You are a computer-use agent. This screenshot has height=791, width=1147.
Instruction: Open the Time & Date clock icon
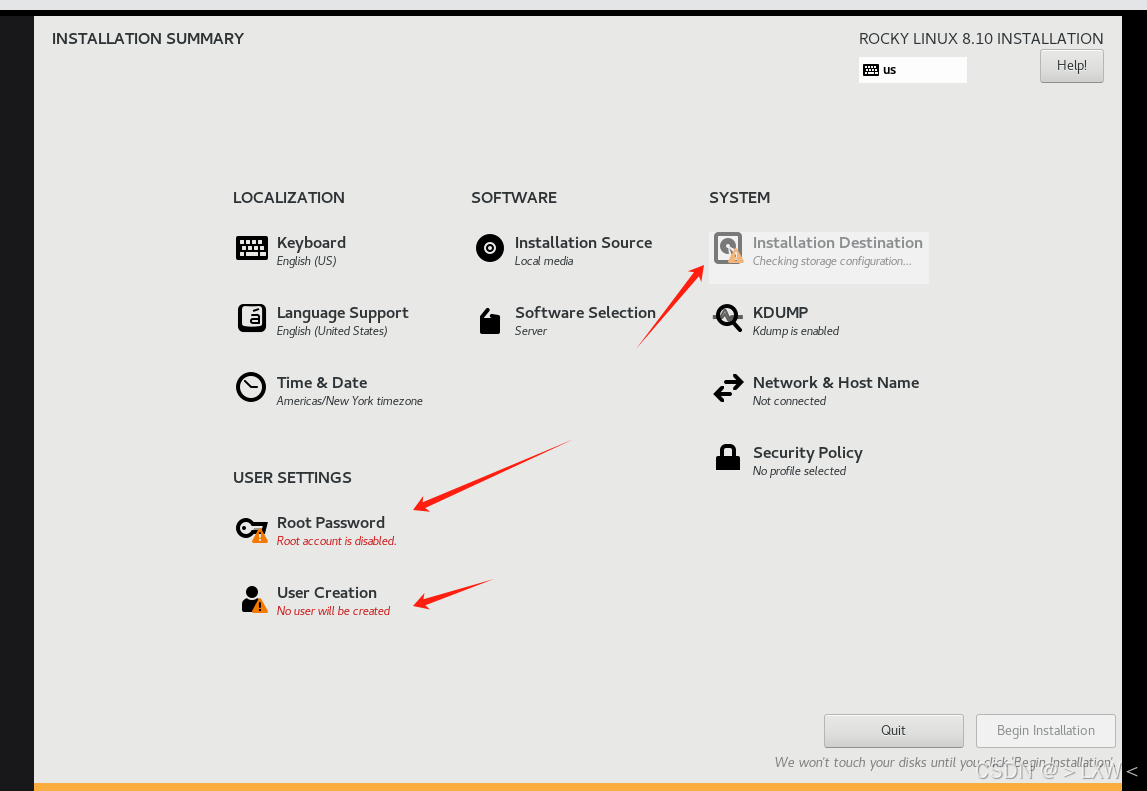(x=251, y=388)
